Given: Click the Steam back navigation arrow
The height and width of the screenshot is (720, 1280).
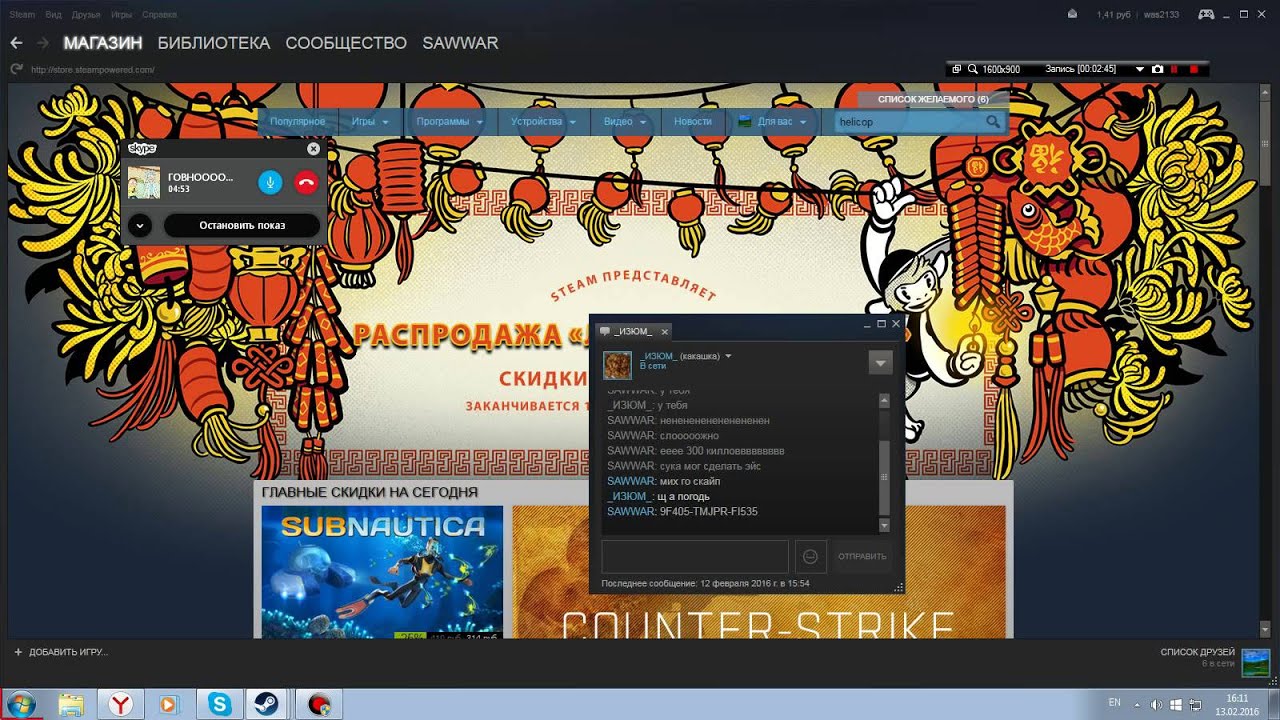Looking at the screenshot, I should 16,43.
